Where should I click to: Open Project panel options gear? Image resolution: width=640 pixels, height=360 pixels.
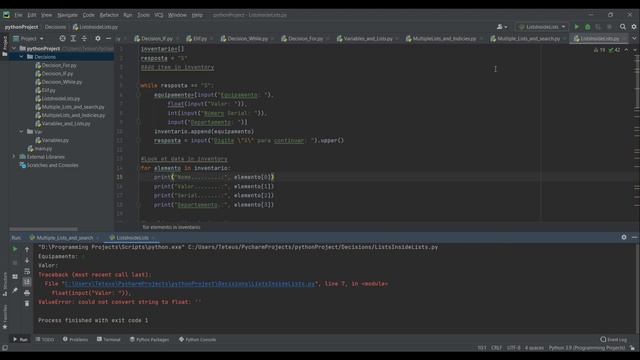(x=98, y=38)
